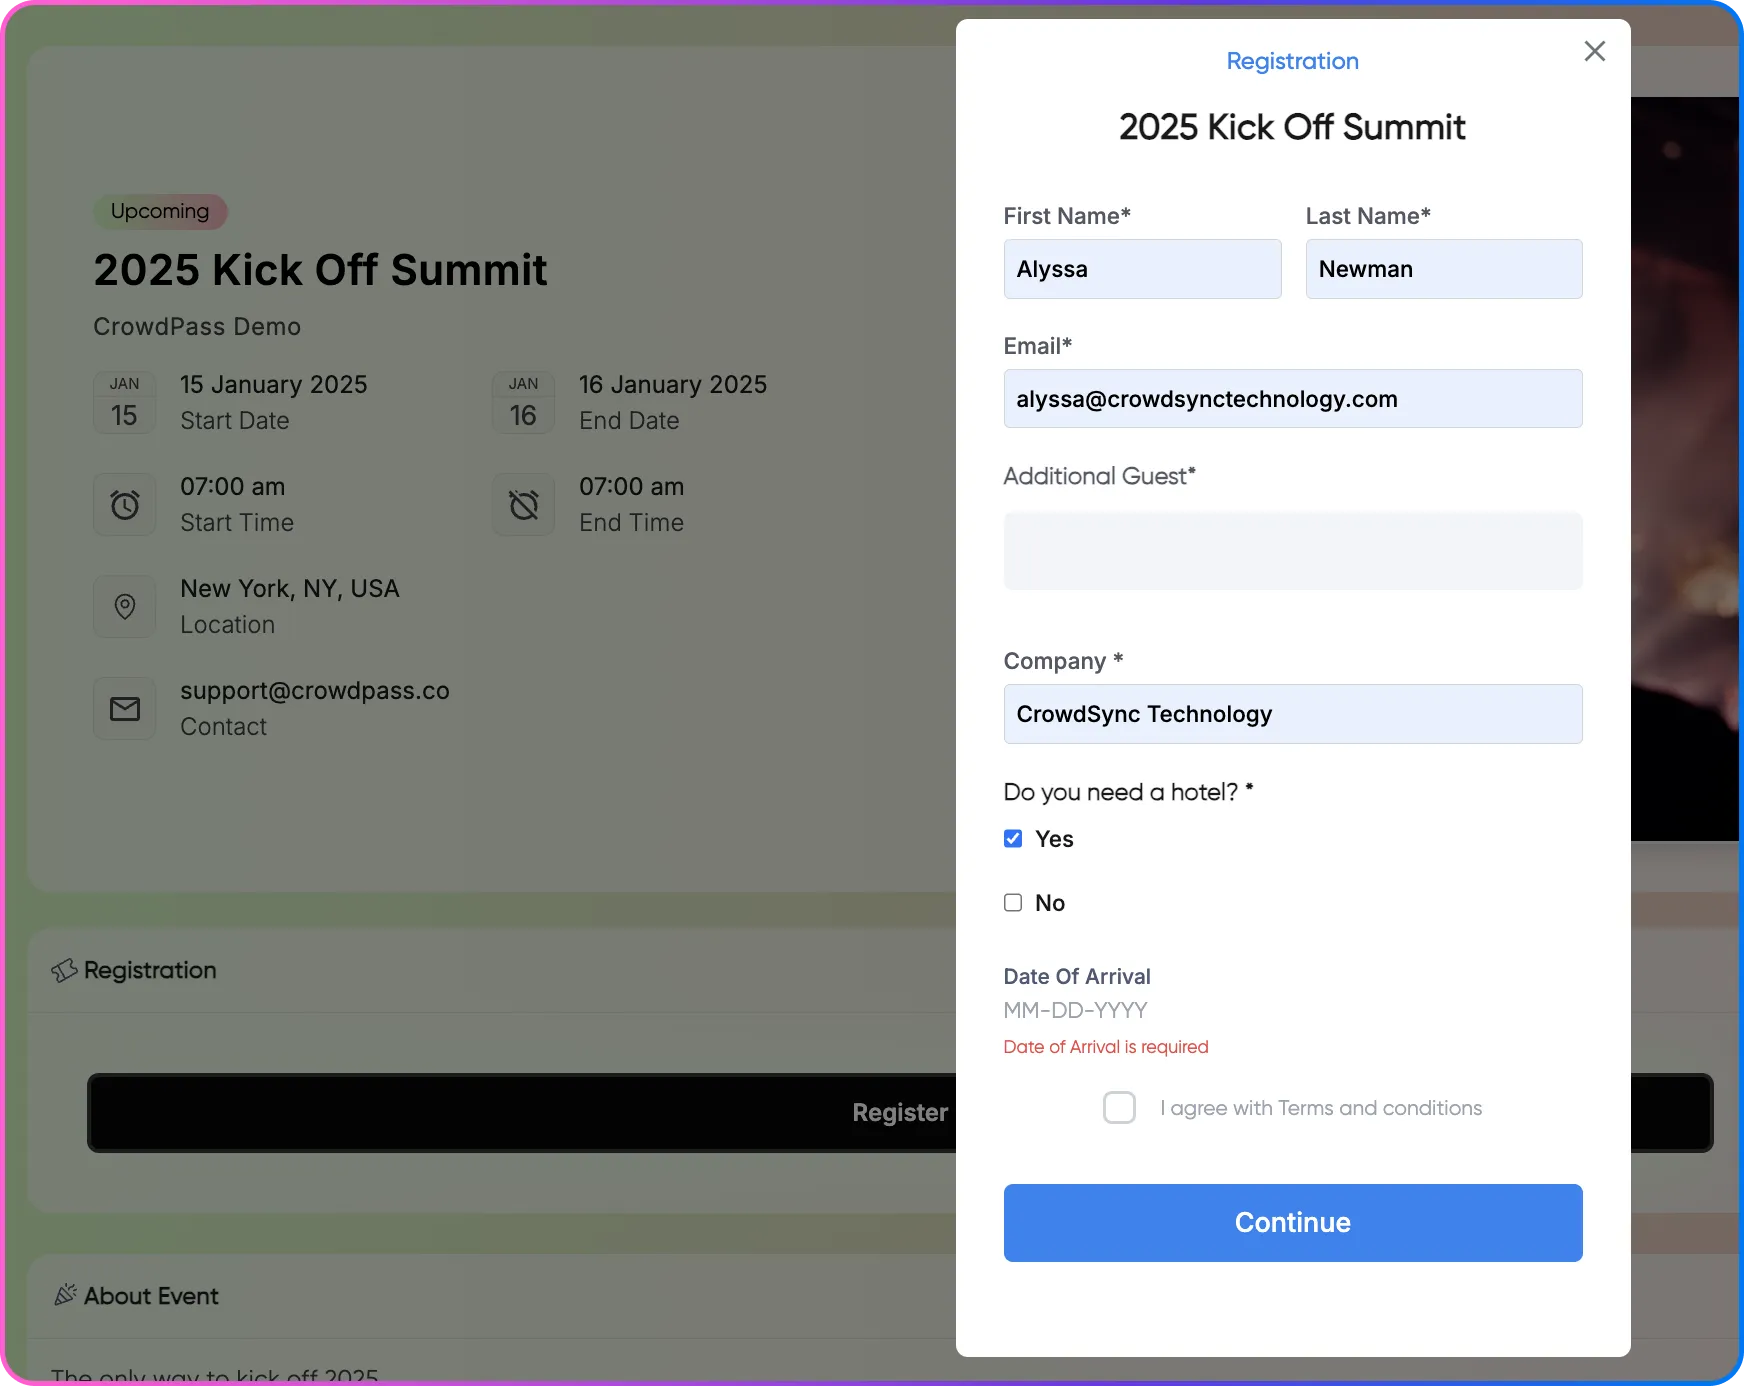Viewport: 1744px width, 1386px height.
Task: Select the end time alarm-off icon
Action: tap(523, 504)
